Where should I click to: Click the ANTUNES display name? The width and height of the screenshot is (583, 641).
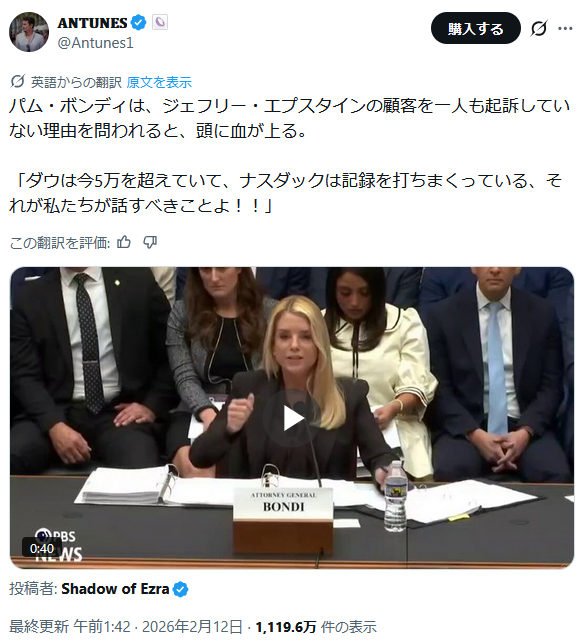pyautogui.click(x=92, y=23)
